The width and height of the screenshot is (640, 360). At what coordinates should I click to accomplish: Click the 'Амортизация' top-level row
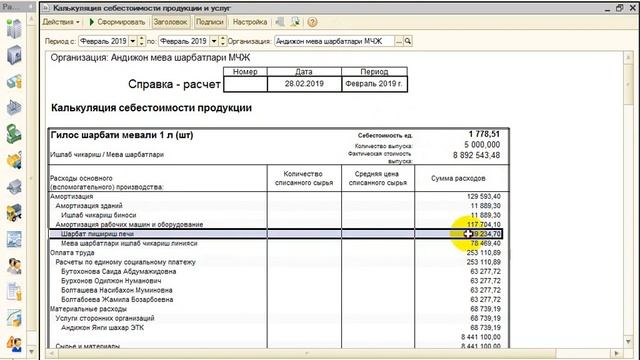279,196
